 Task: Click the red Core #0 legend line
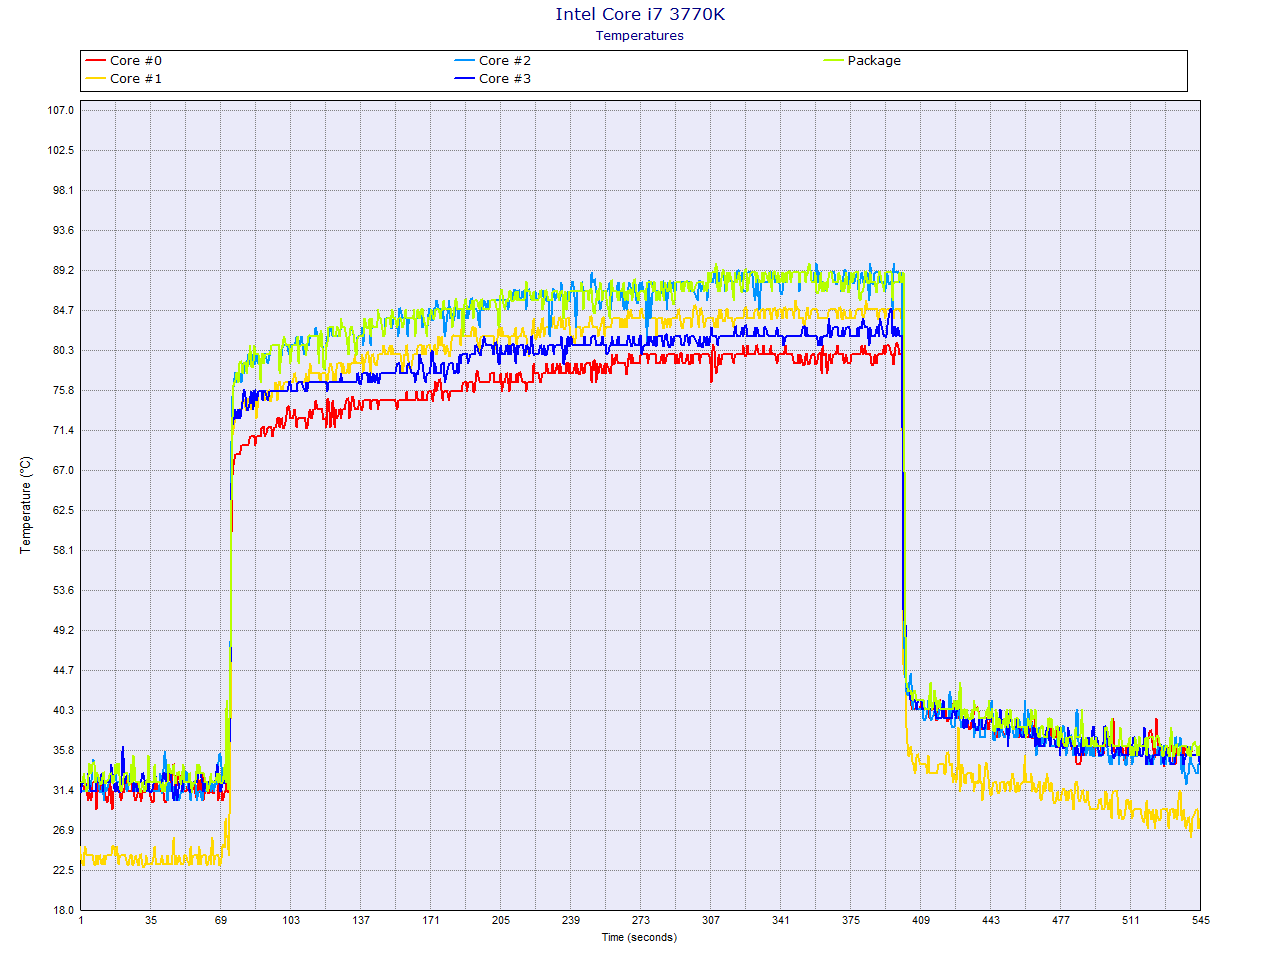95,61
